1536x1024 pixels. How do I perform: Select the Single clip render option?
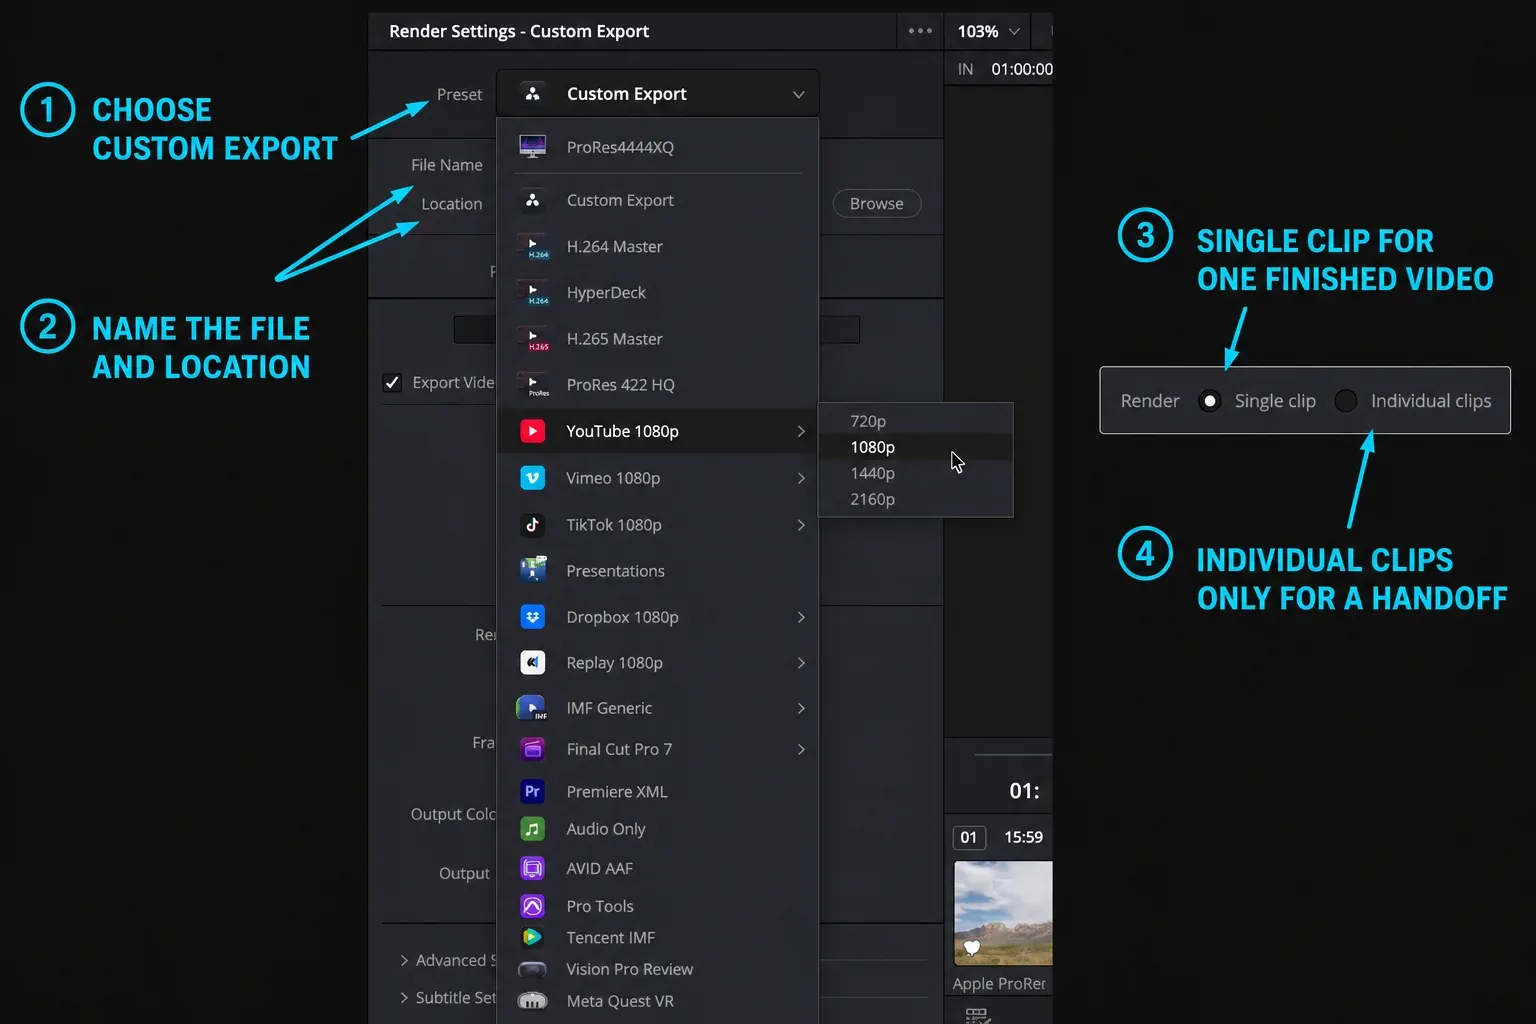pos(1209,401)
